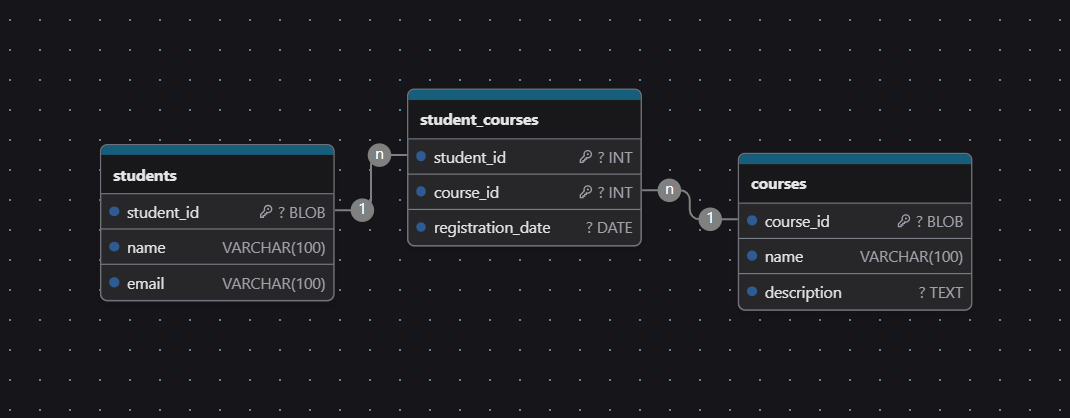Select the description field in courses table

coord(854,293)
